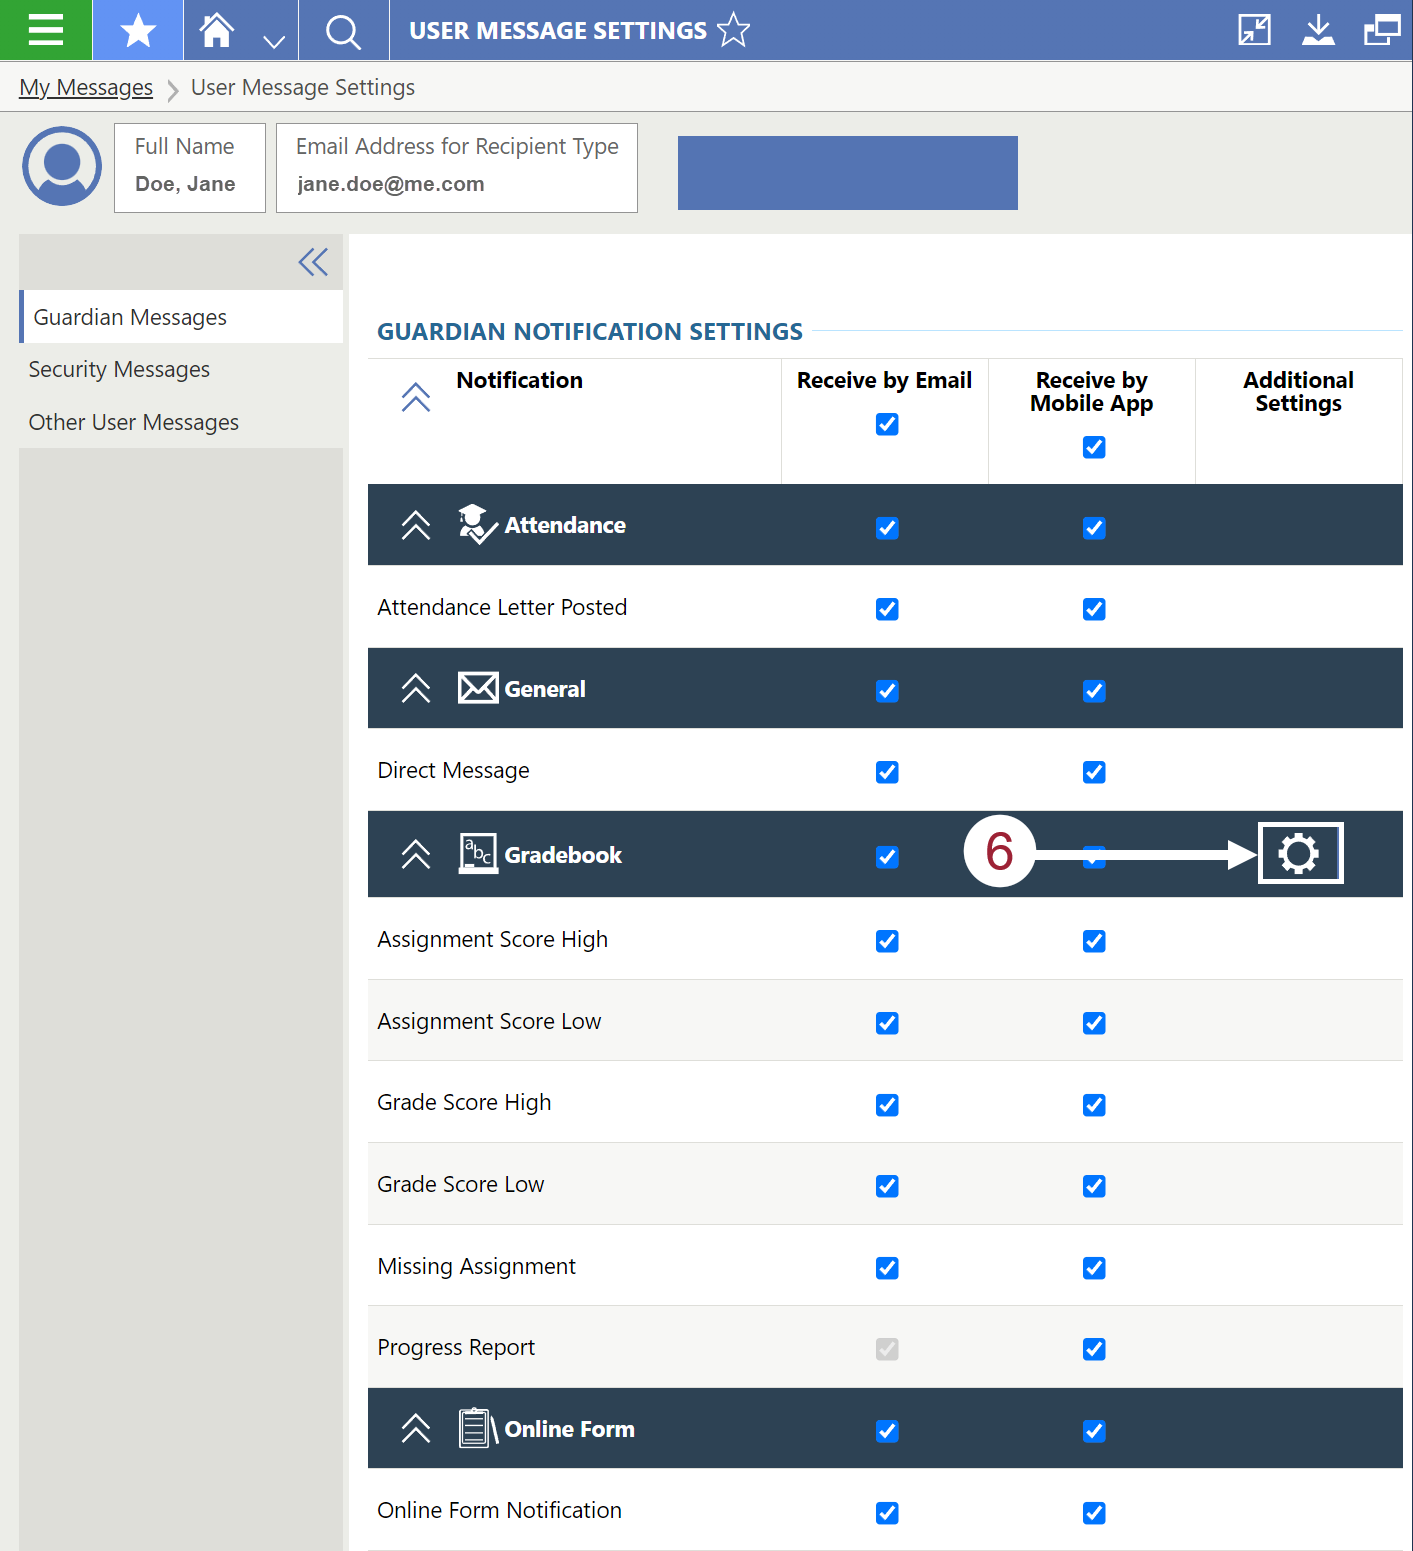Click the Email Address for Recipient Type field

click(456, 183)
